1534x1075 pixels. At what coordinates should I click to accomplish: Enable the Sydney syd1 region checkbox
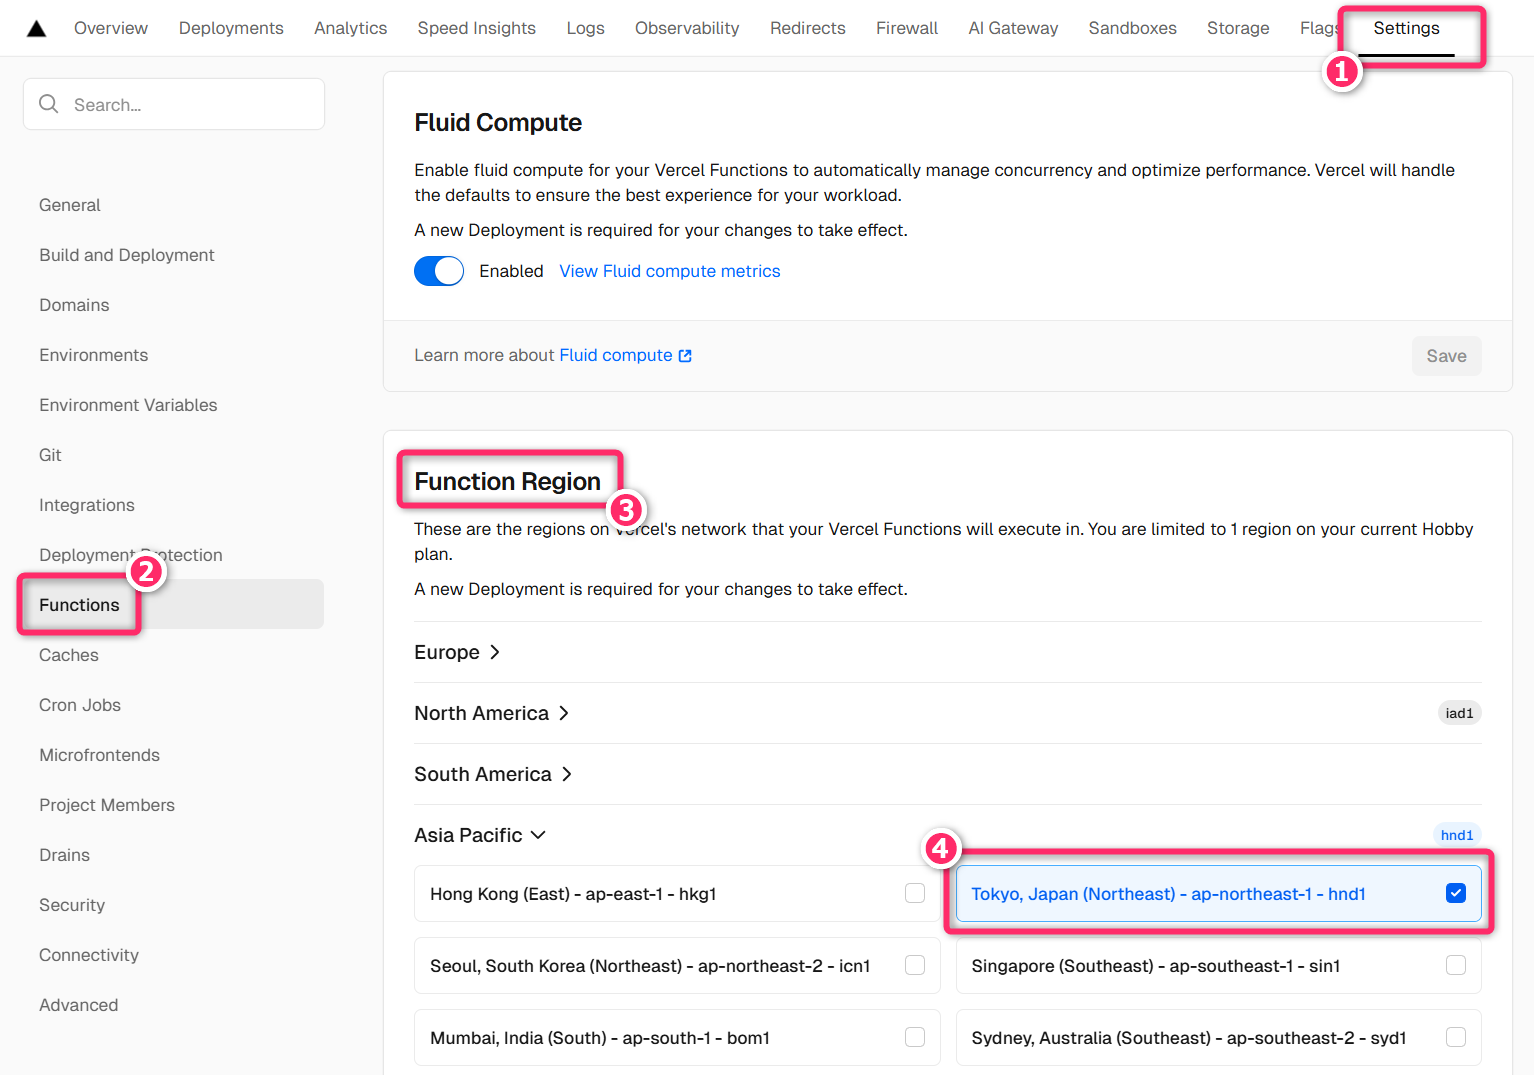1455,1037
